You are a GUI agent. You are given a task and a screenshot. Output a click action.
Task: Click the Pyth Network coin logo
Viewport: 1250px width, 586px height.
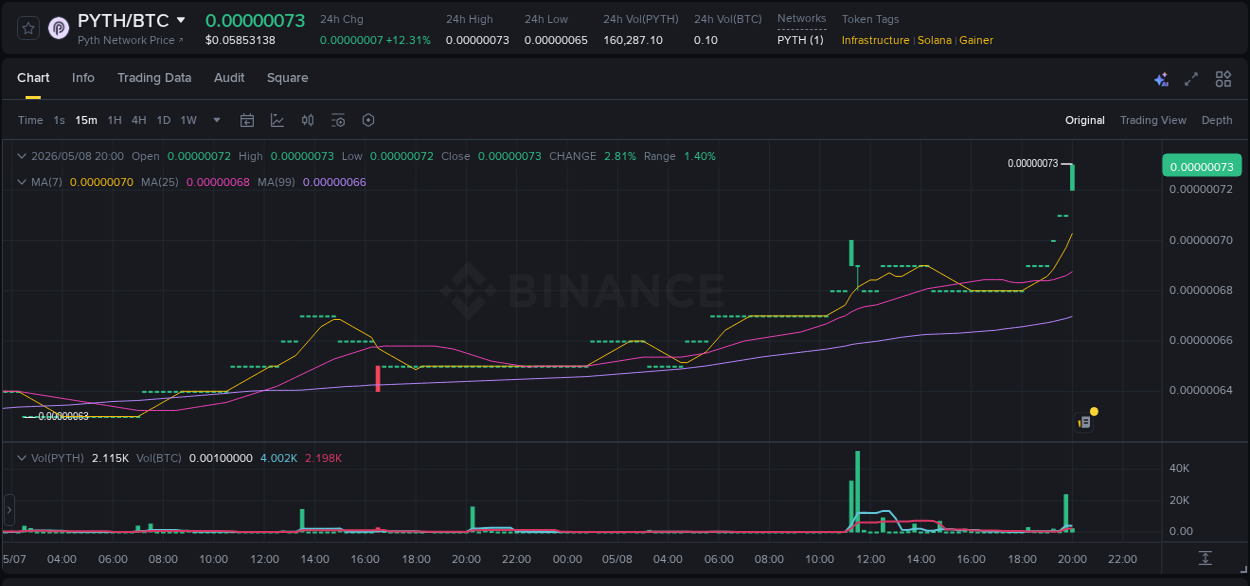[59, 28]
